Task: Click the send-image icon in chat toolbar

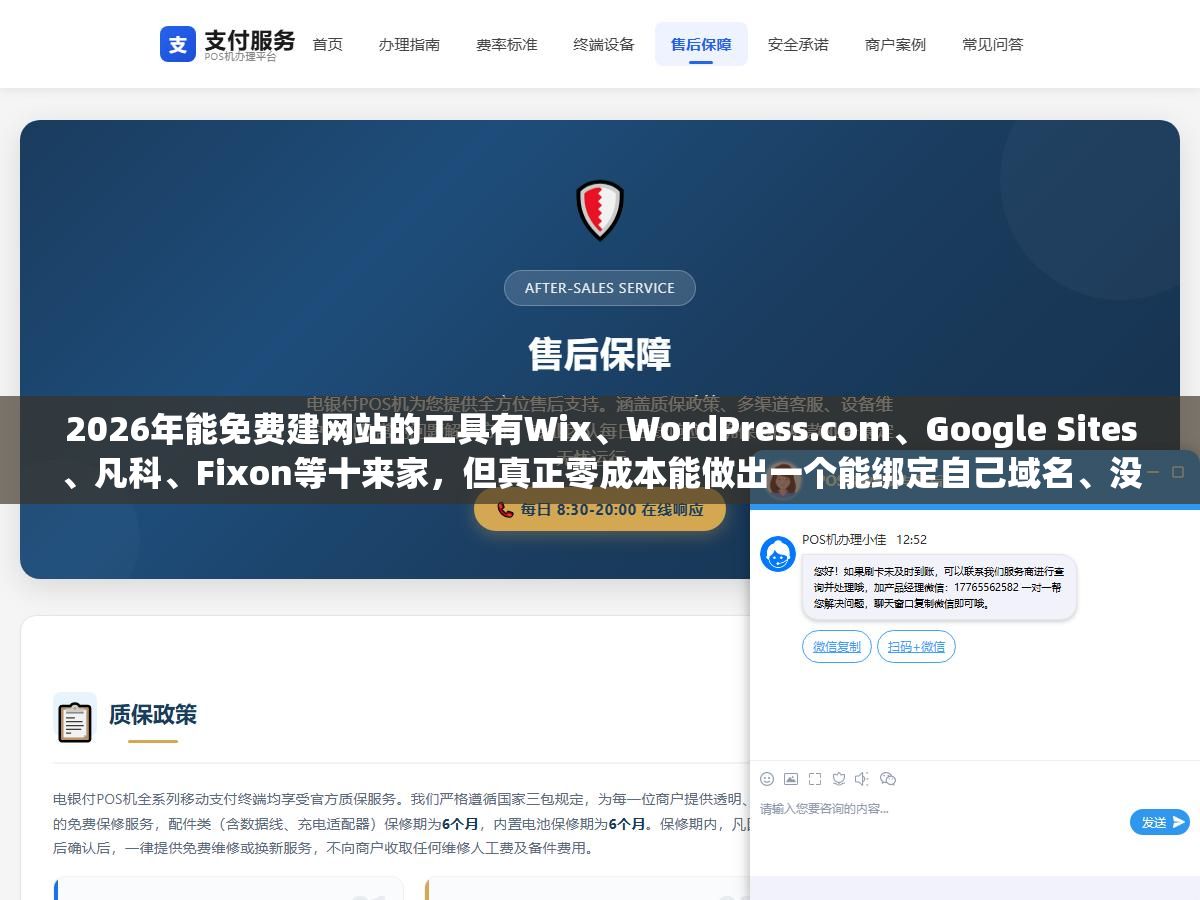Action: (791, 779)
